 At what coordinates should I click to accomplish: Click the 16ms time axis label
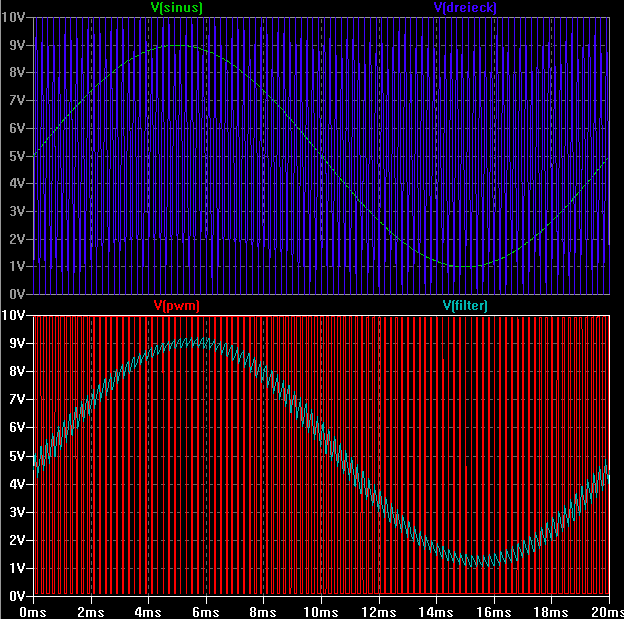coord(494,612)
